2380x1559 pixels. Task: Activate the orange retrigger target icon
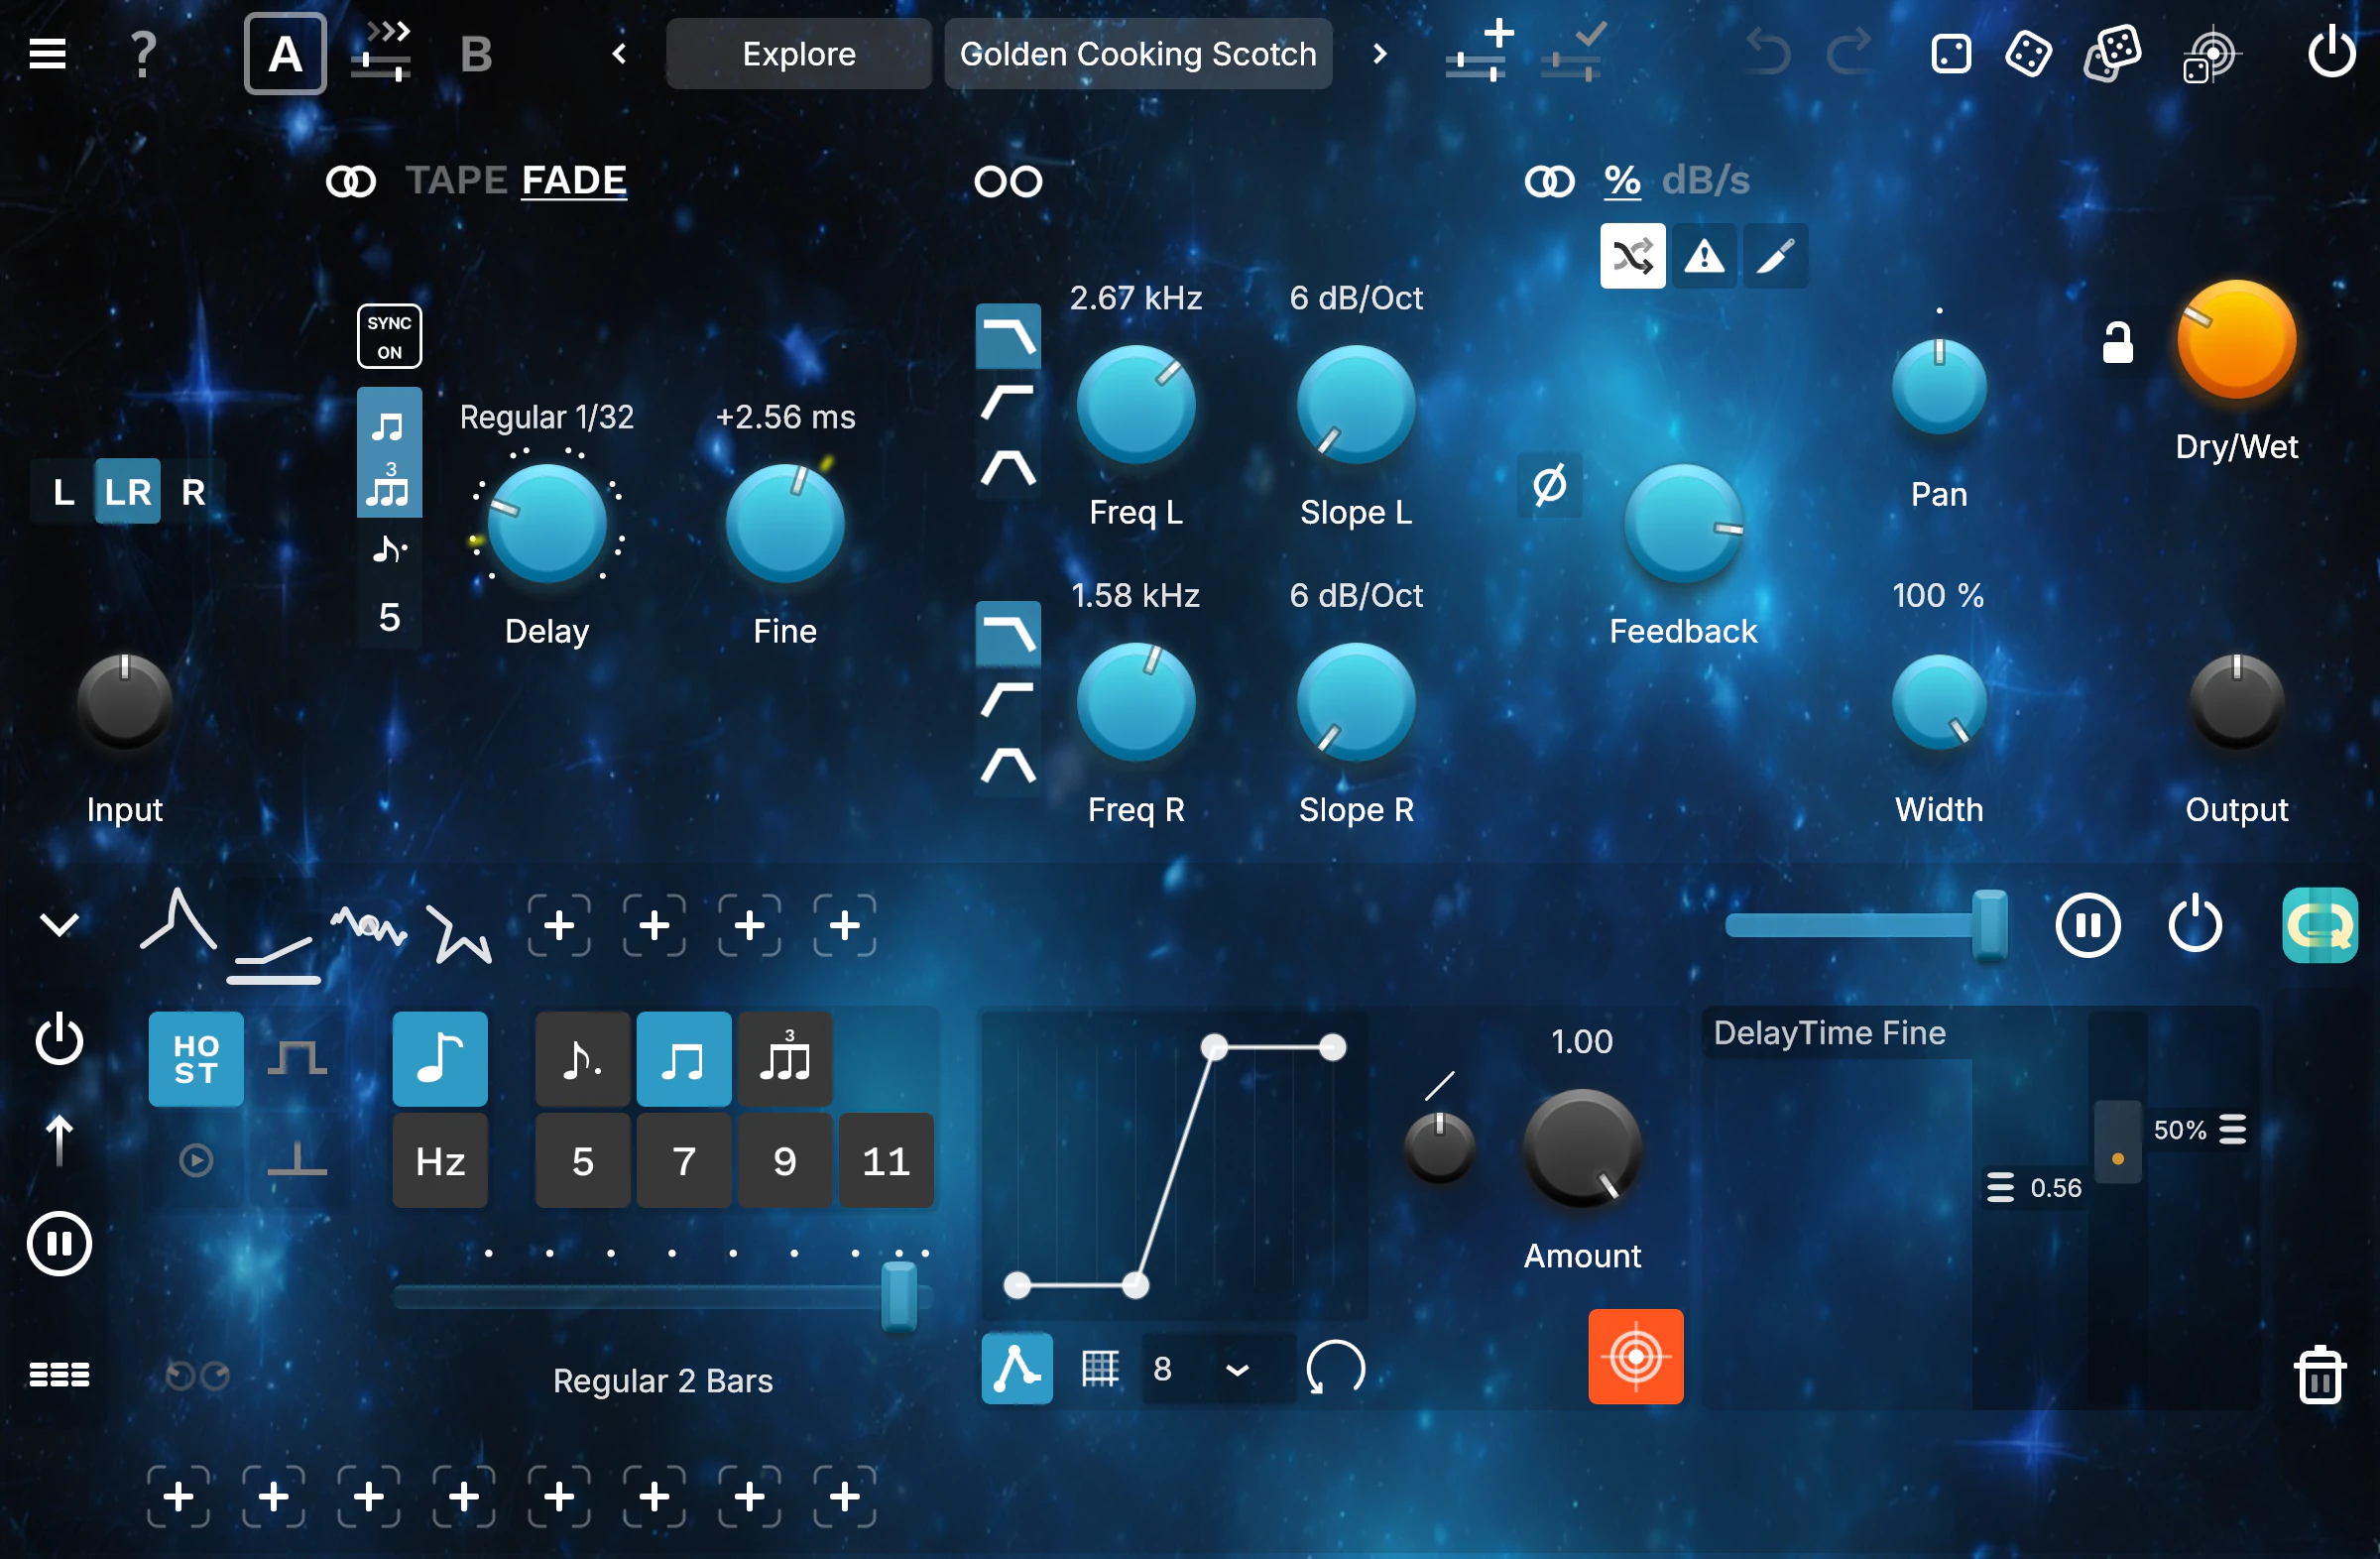click(x=1635, y=1356)
